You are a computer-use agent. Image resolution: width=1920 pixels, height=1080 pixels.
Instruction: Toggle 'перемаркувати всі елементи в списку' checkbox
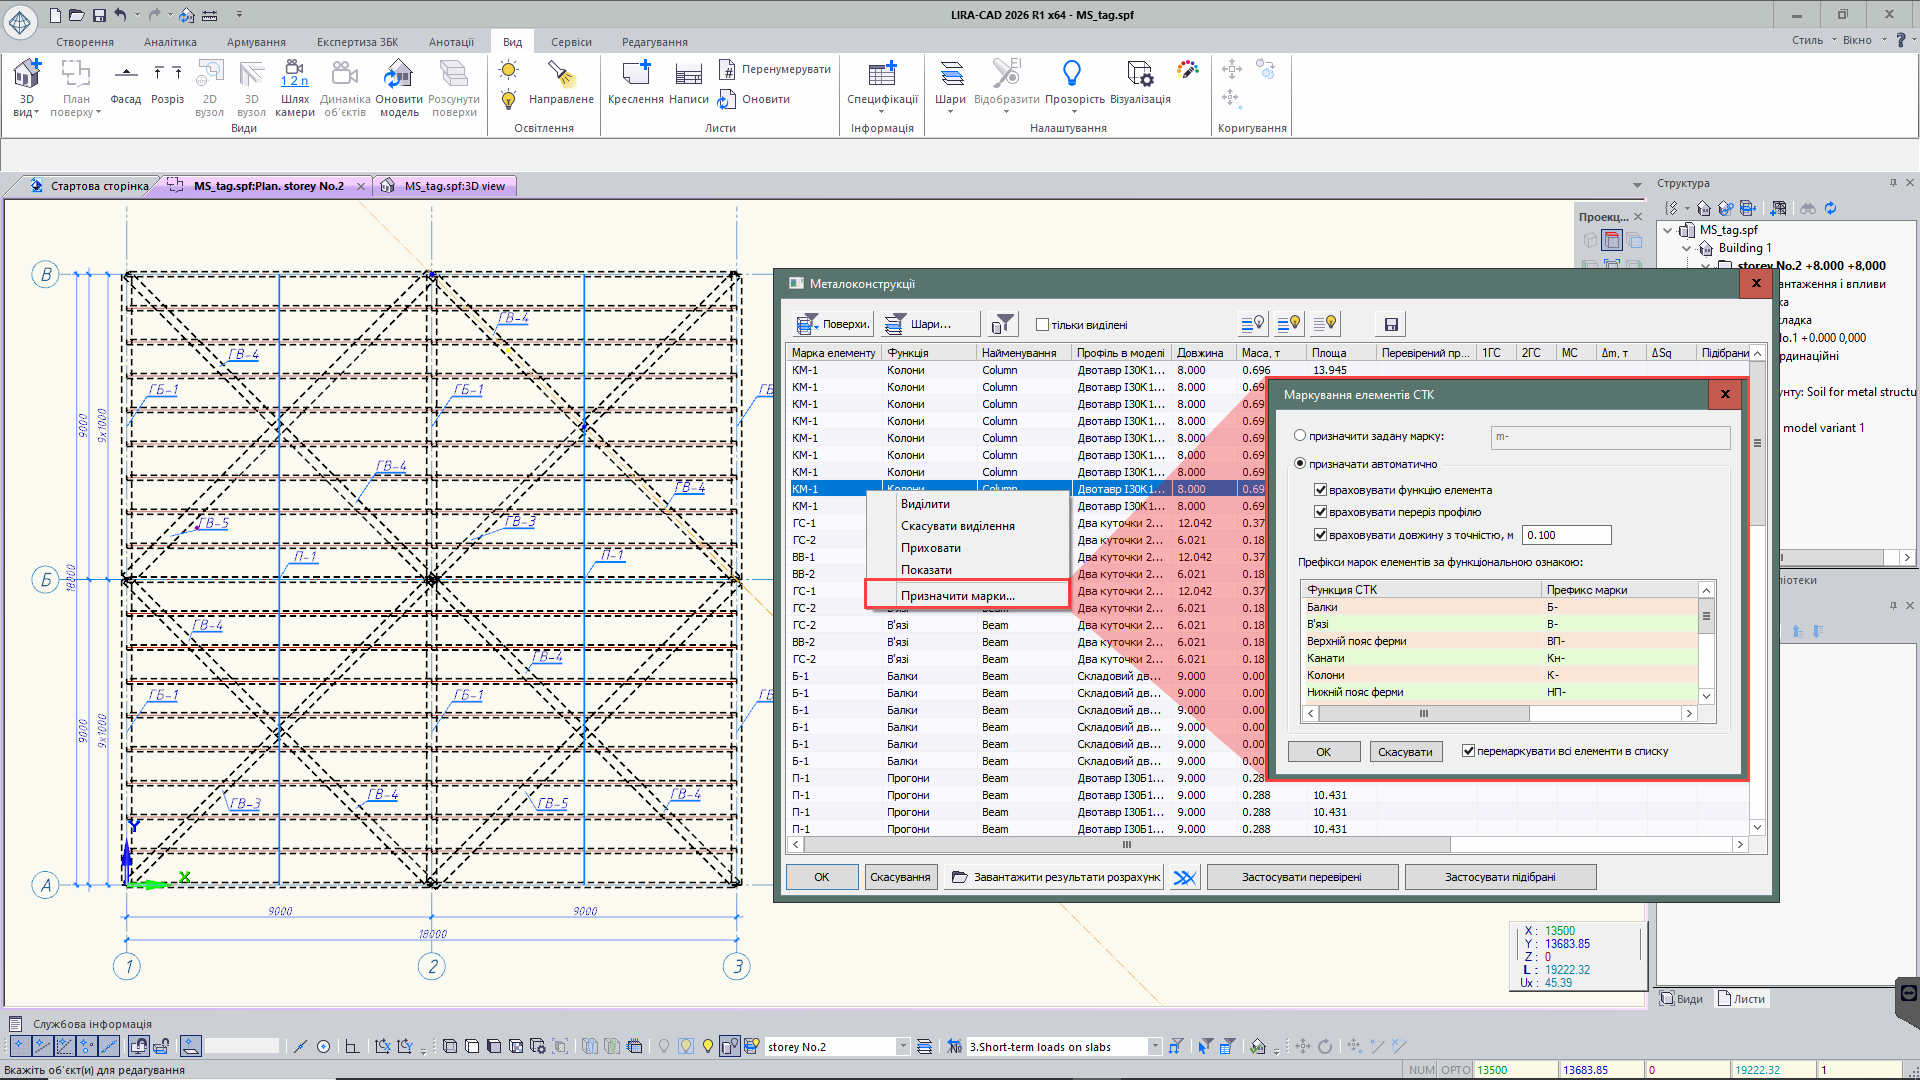[1468, 751]
